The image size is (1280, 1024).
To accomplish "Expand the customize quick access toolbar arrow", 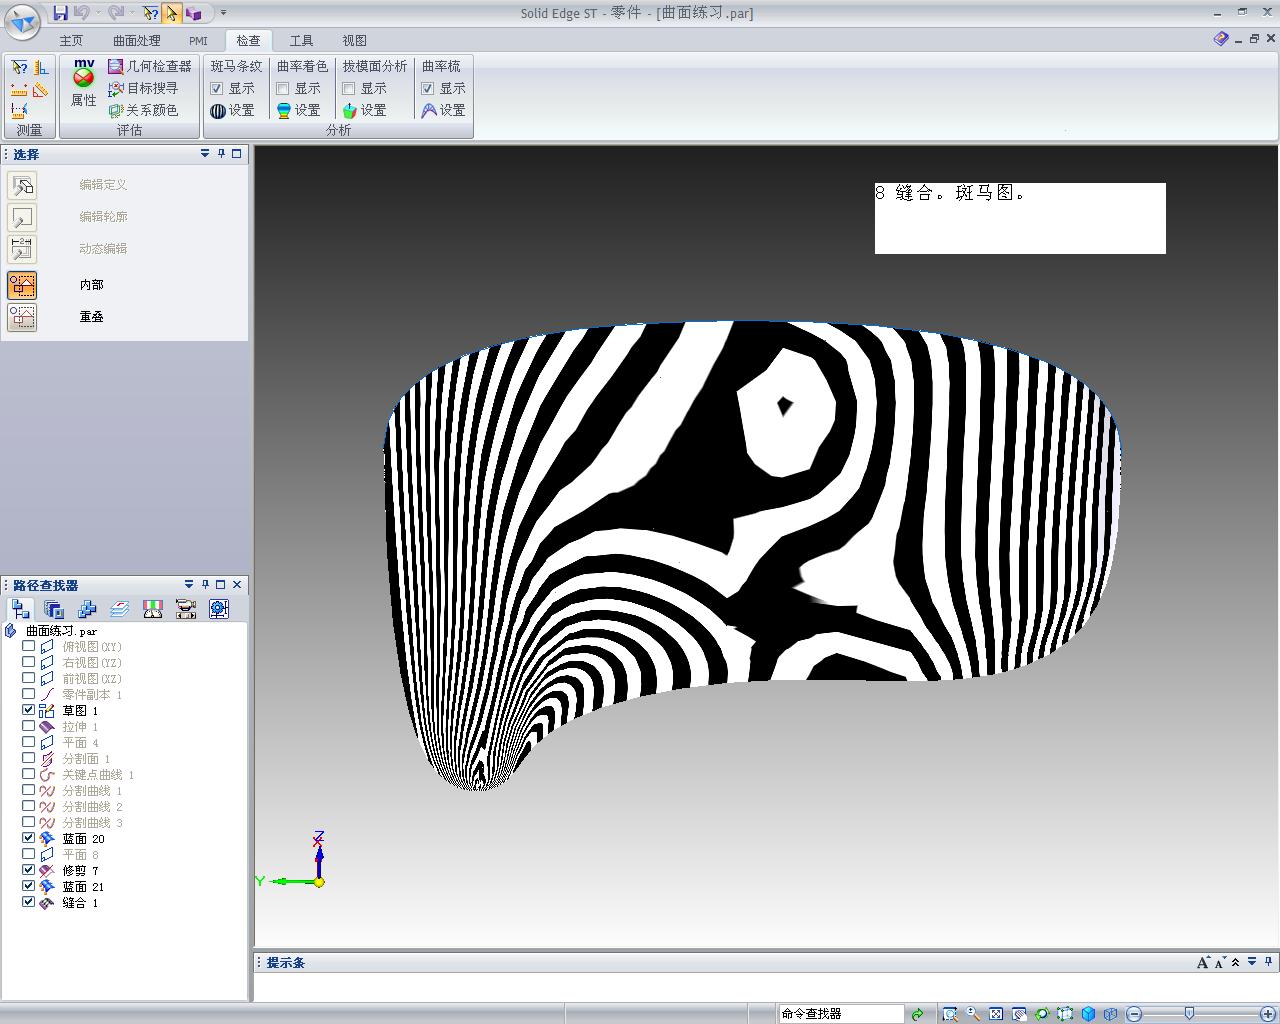I will [223, 13].
